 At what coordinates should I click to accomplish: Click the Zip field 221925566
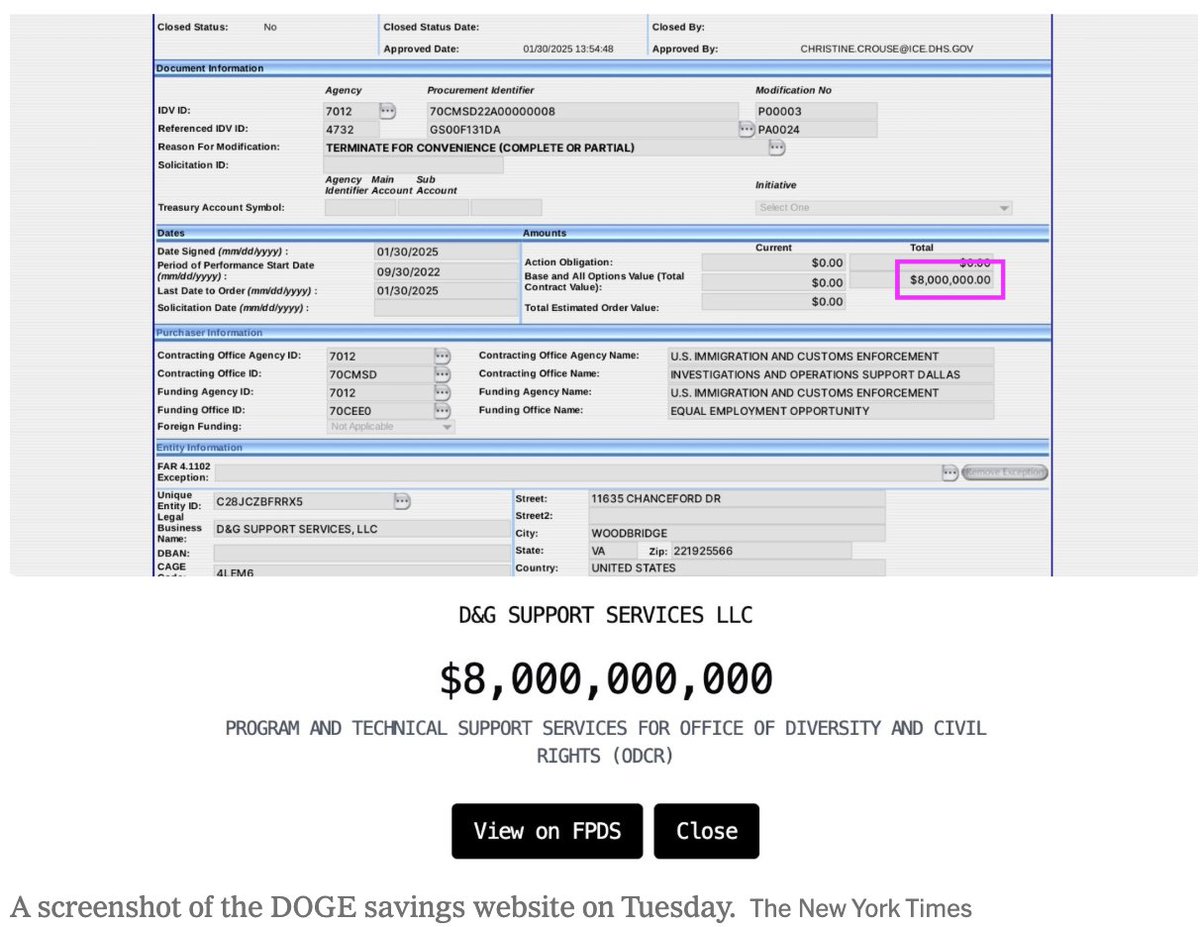tap(762, 551)
